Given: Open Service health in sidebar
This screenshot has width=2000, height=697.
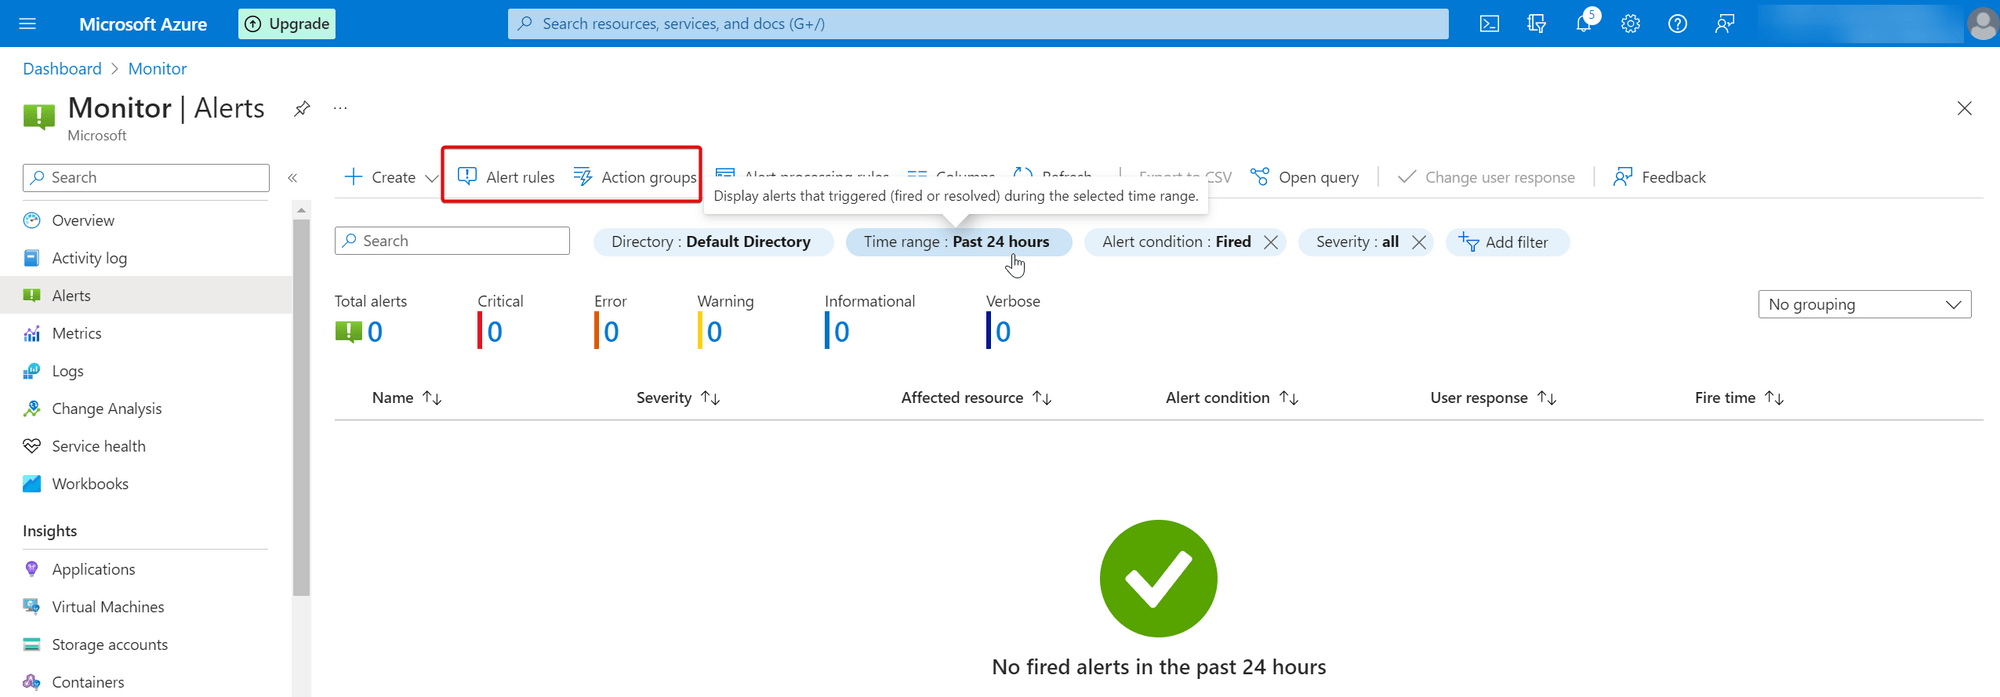Looking at the screenshot, I should [x=98, y=447].
